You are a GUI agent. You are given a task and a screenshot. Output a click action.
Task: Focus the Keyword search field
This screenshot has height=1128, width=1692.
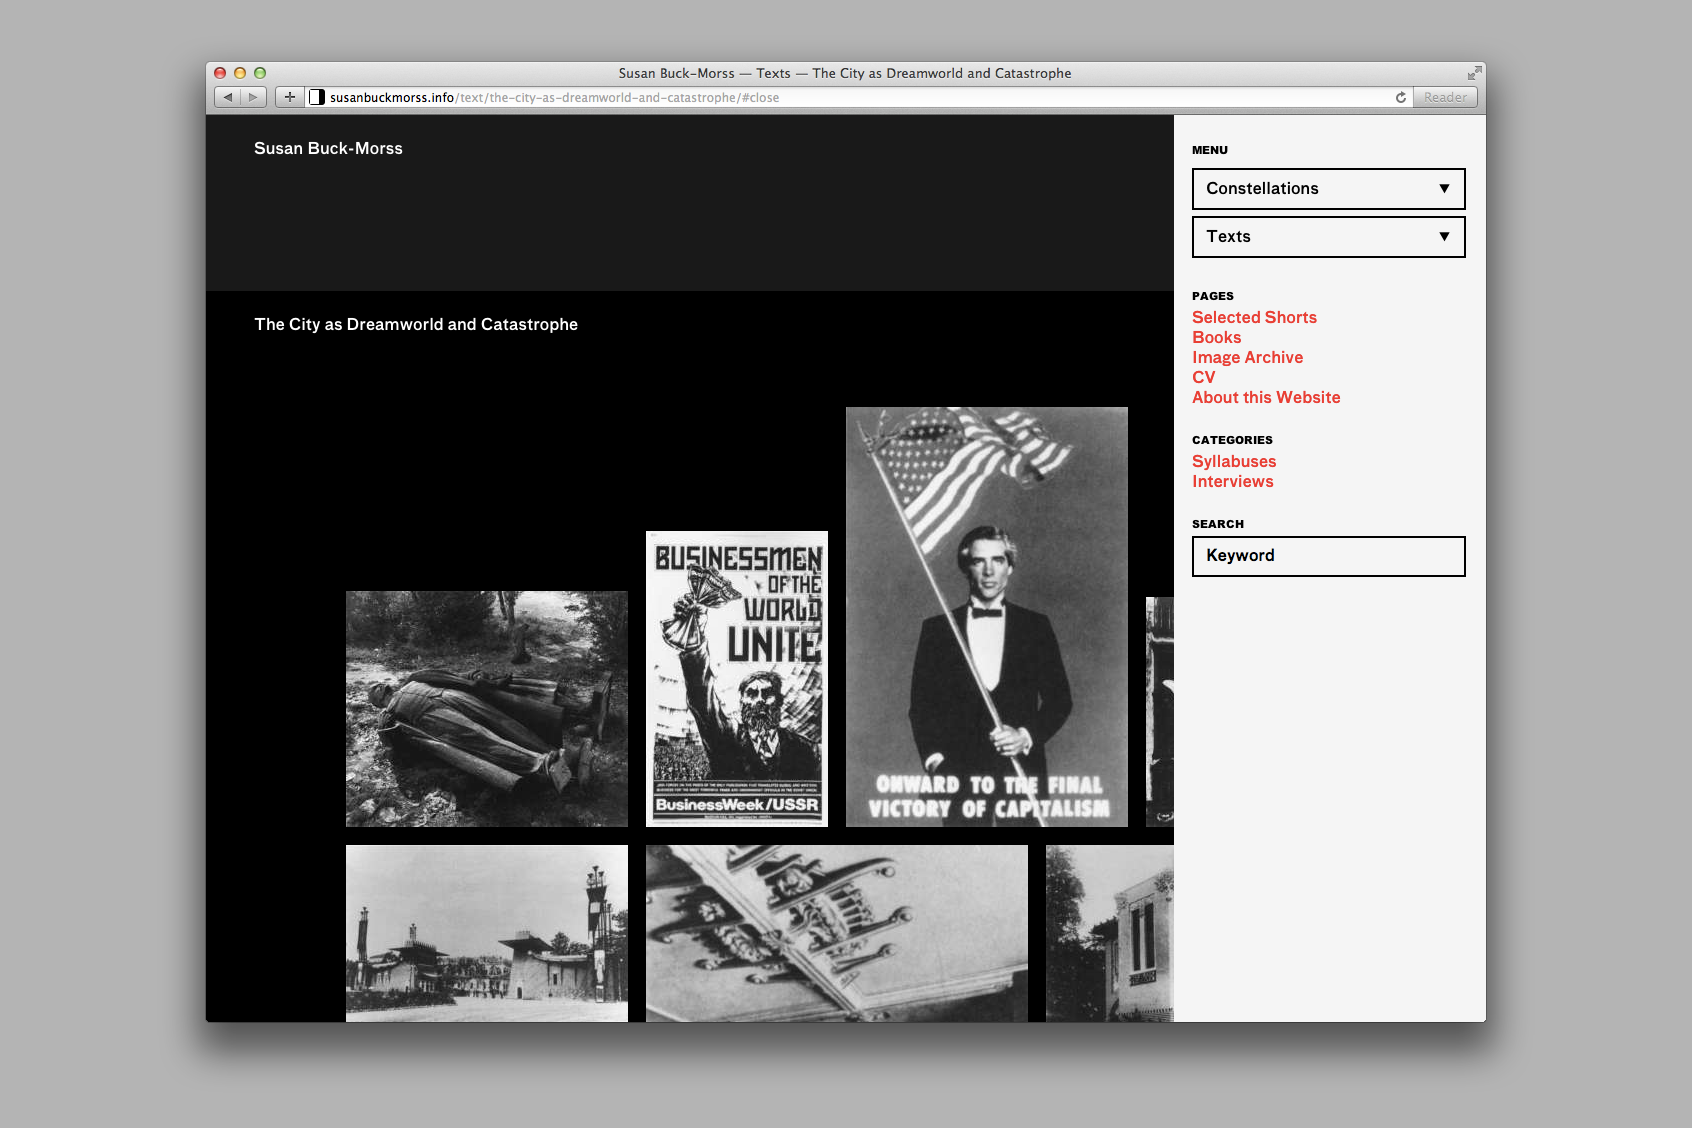(x=1328, y=556)
